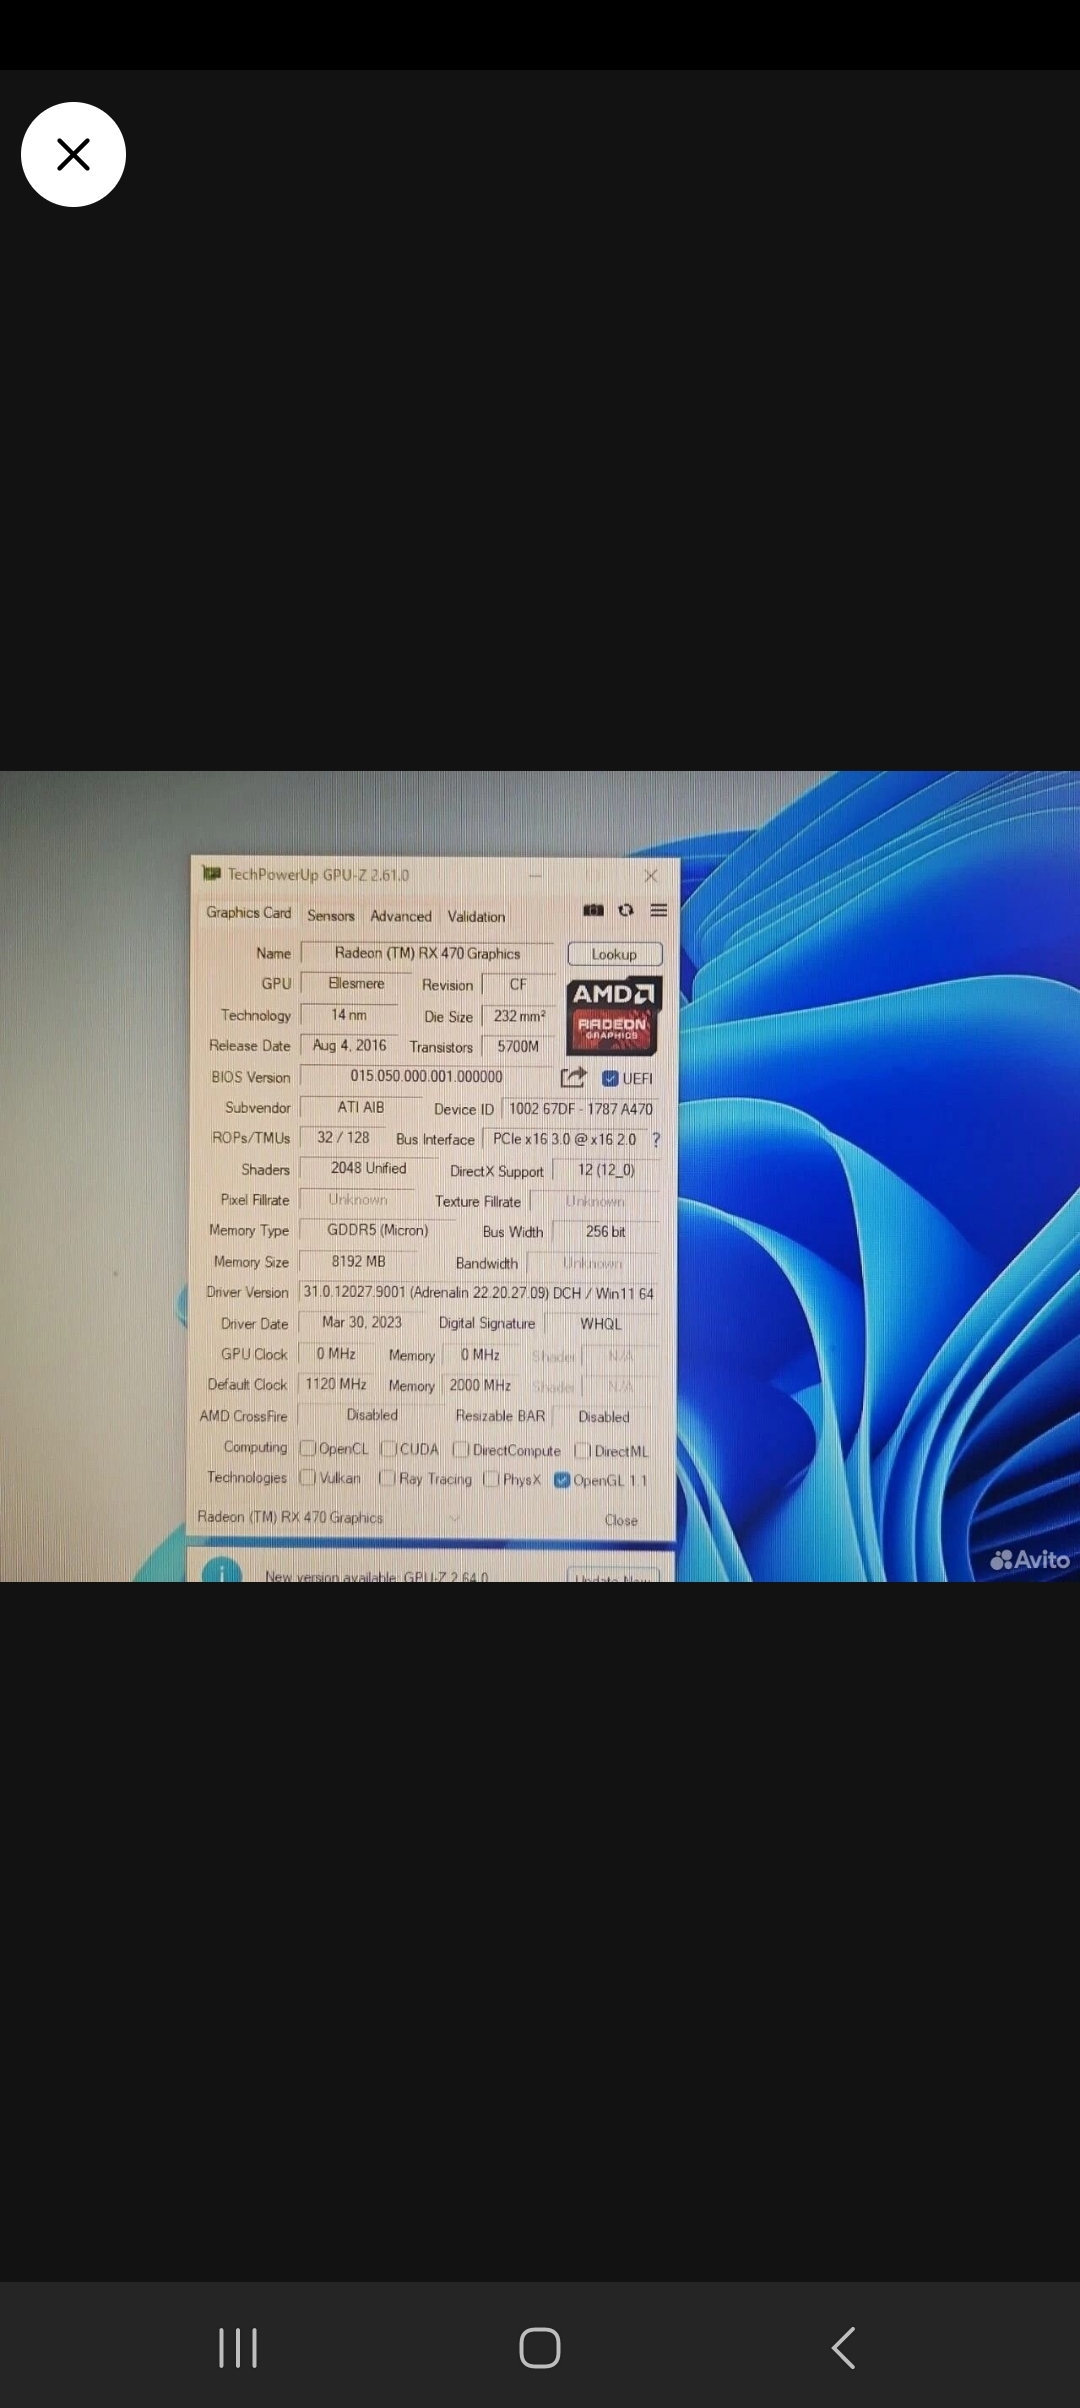Tap the Android home button

coord(540,2347)
